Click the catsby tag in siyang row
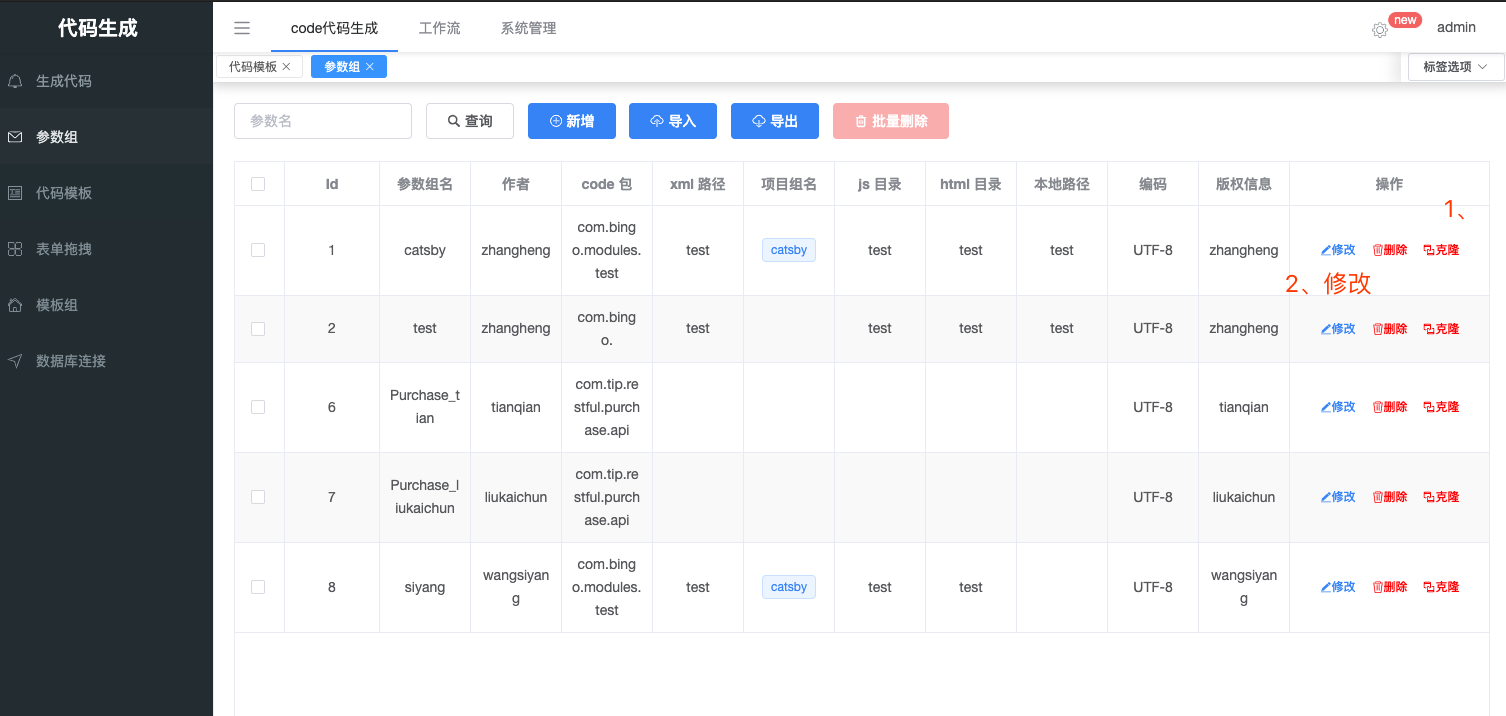Screen dimensions: 1506x716 pos(789,587)
